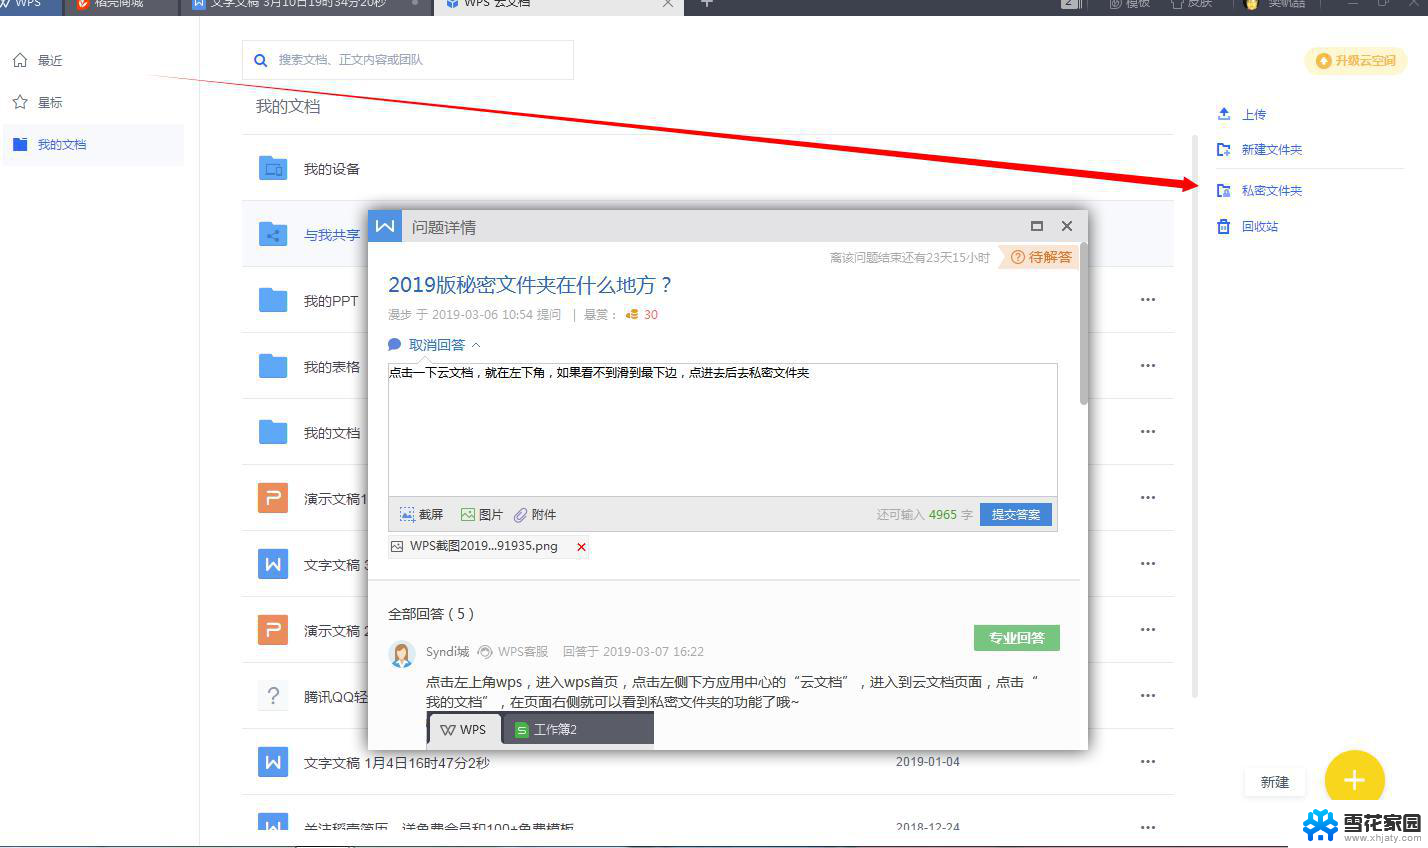The image size is (1428, 848).
Task: Open more options for 演示文稿 2 row
Action: click(1148, 630)
